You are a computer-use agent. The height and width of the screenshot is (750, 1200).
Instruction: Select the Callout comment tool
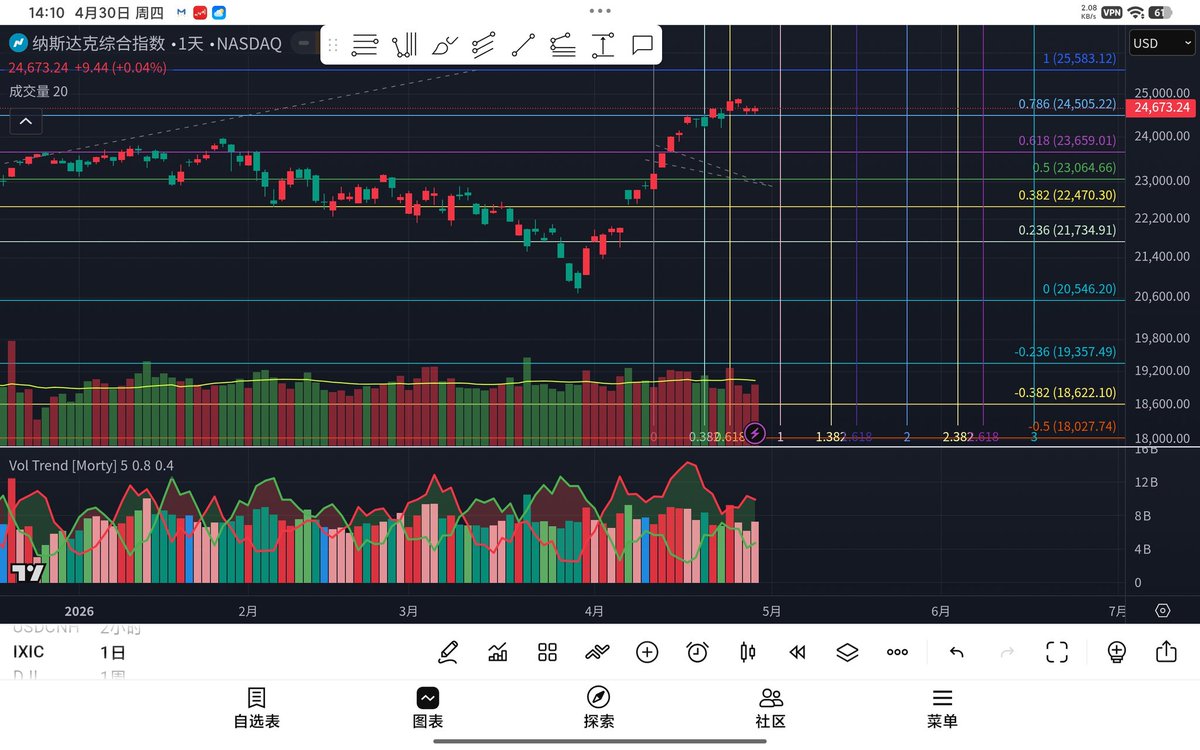tap(642, 45)
